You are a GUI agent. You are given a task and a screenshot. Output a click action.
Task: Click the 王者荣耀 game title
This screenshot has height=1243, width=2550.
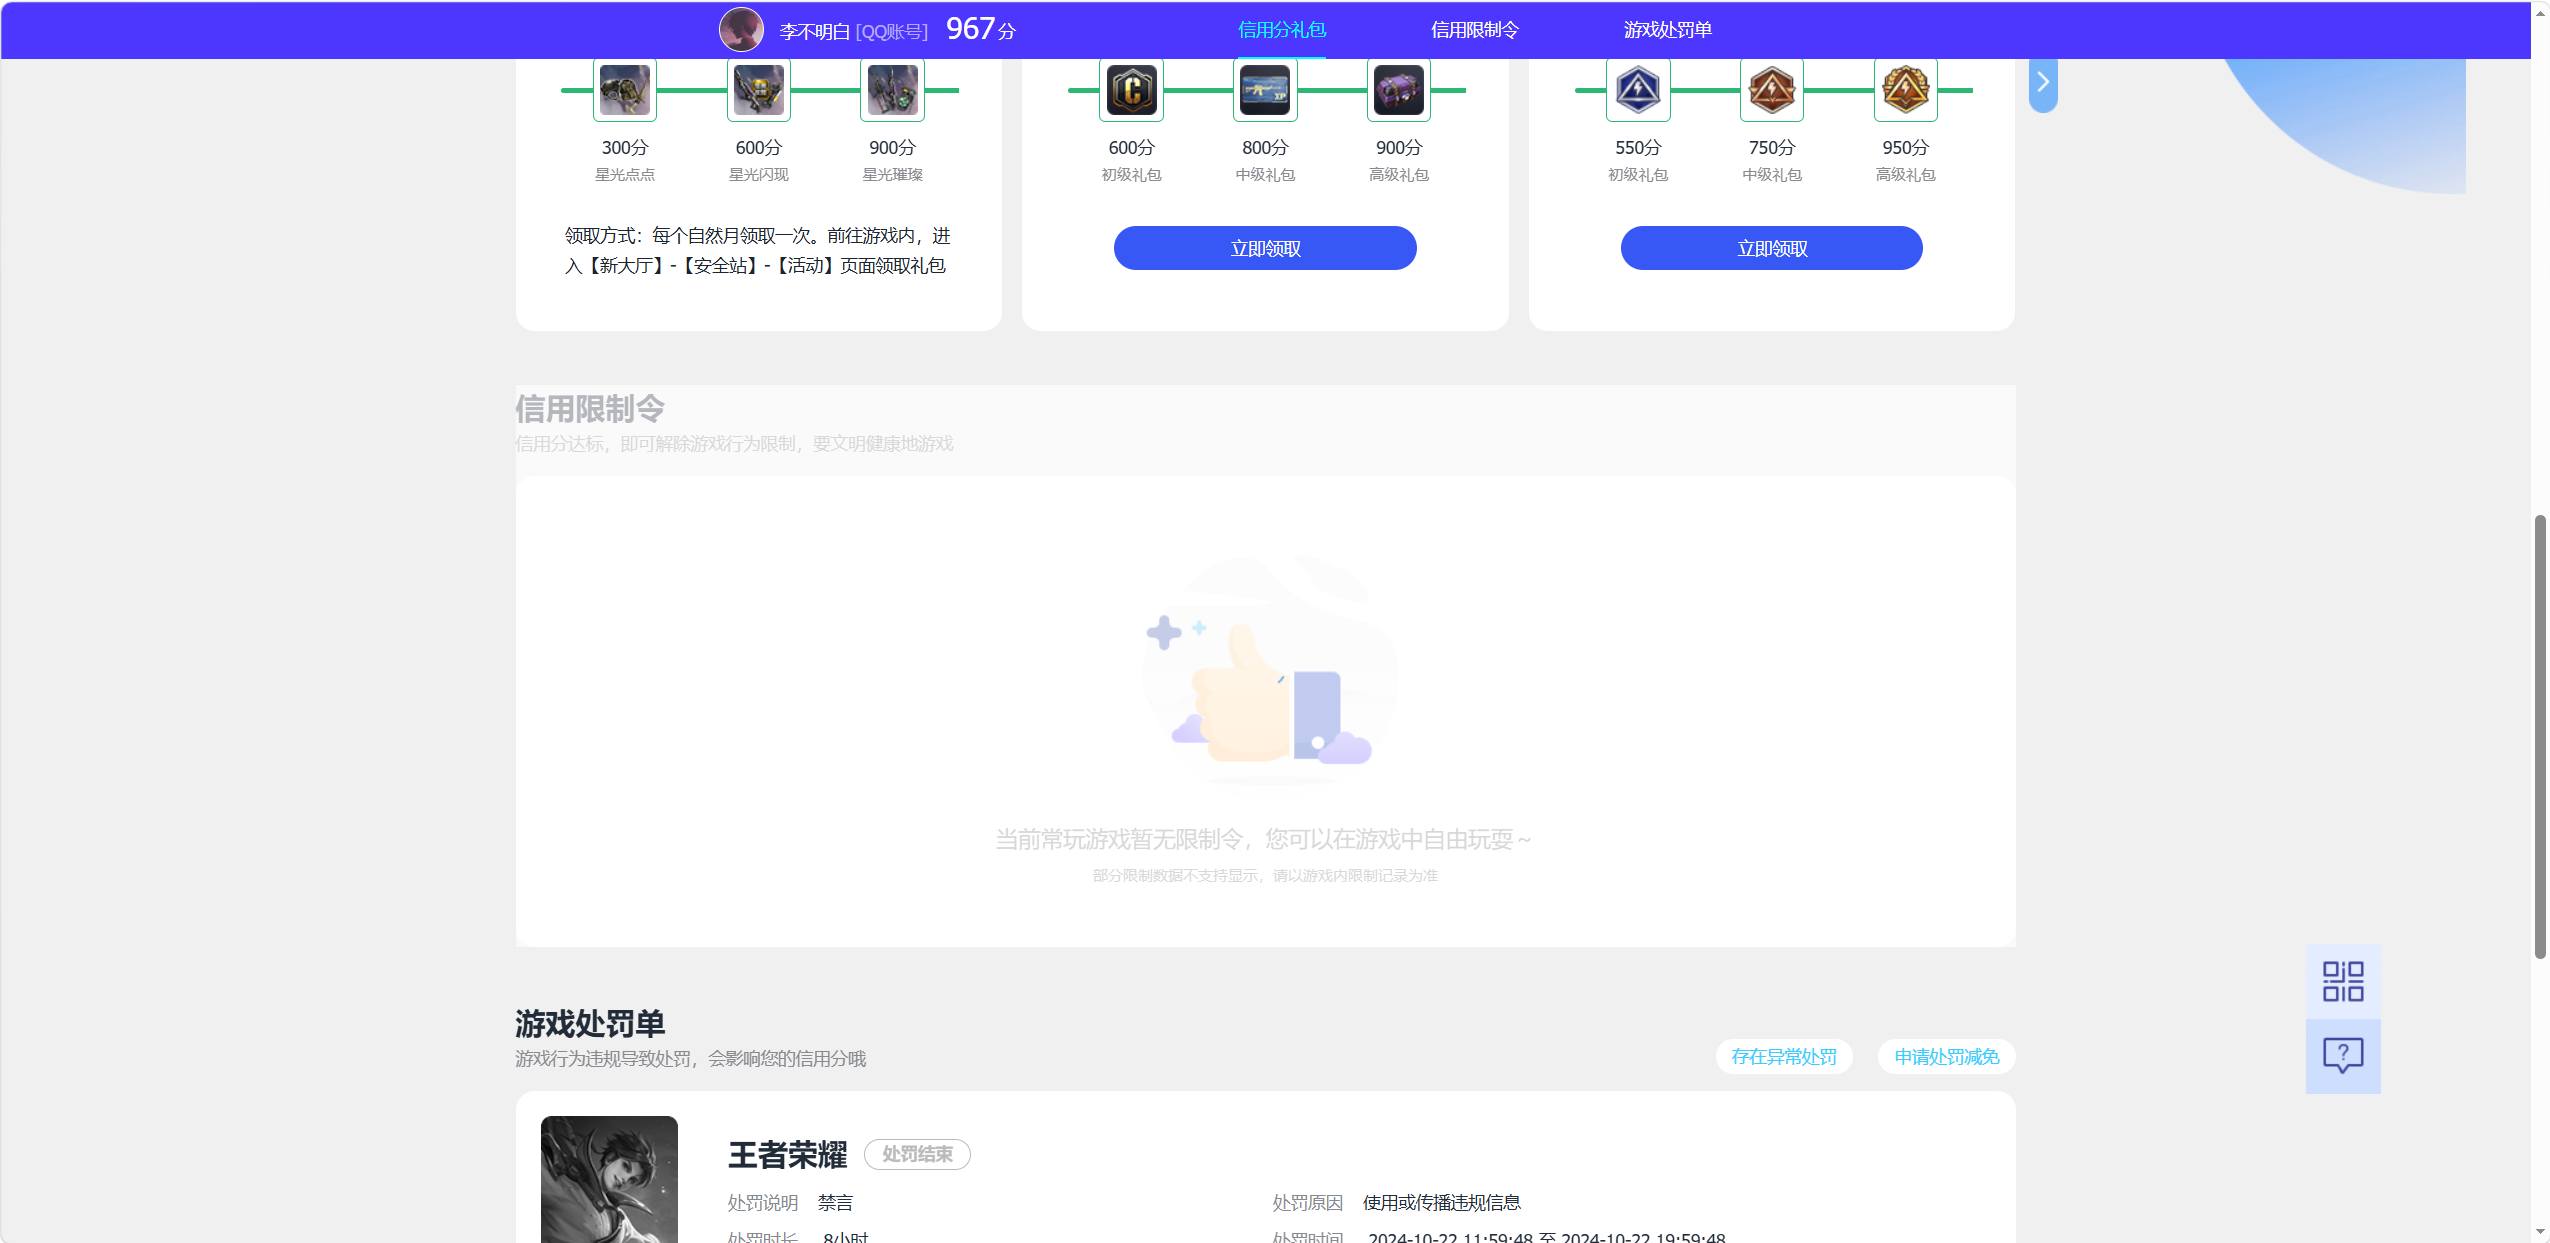(x=787, y=1155)
